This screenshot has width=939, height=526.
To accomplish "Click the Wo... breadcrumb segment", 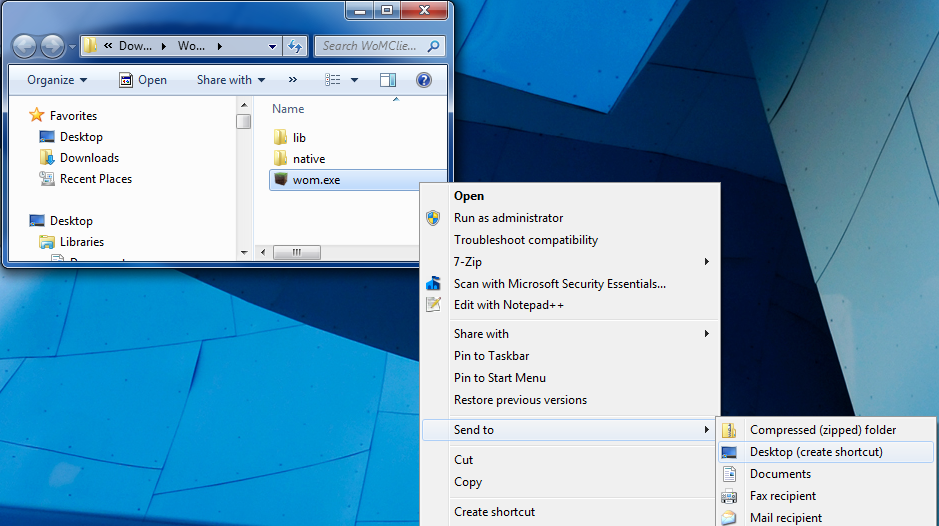I will (191, 46).
